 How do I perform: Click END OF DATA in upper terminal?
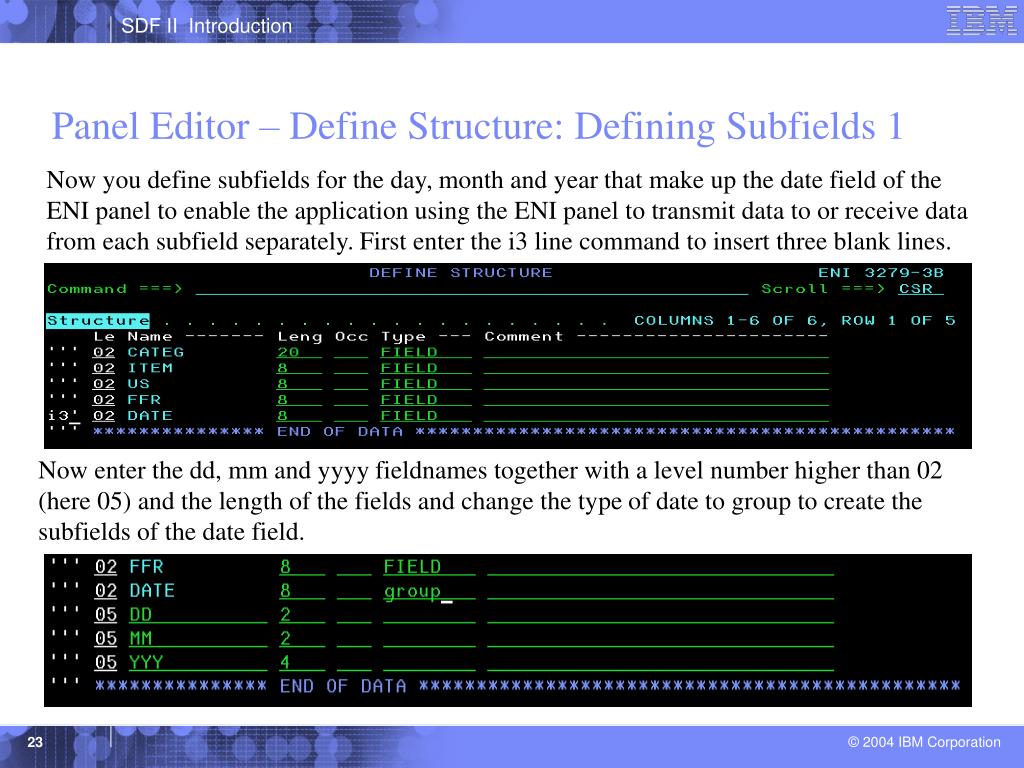pyautogui.click(x=340, y=432)
